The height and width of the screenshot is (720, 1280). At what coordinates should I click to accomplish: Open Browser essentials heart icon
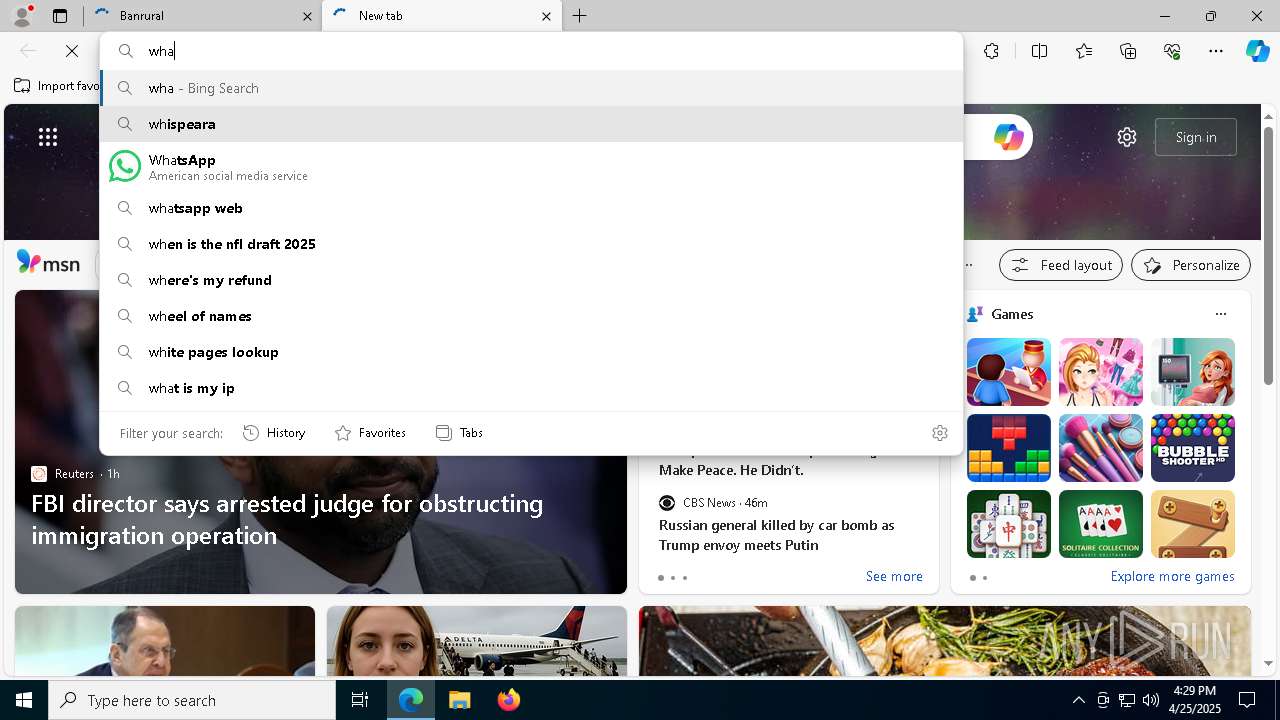pos(1173,51)
